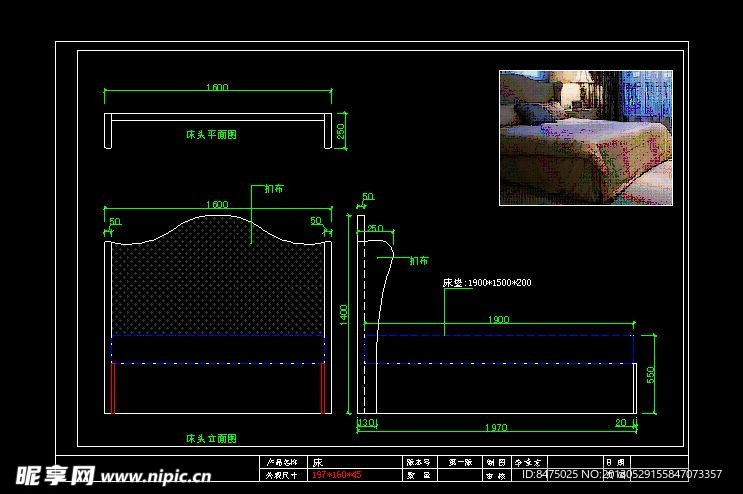743x494 pixels.
Task: Click the 扣布 label in the side view
Action: [419, 260]
